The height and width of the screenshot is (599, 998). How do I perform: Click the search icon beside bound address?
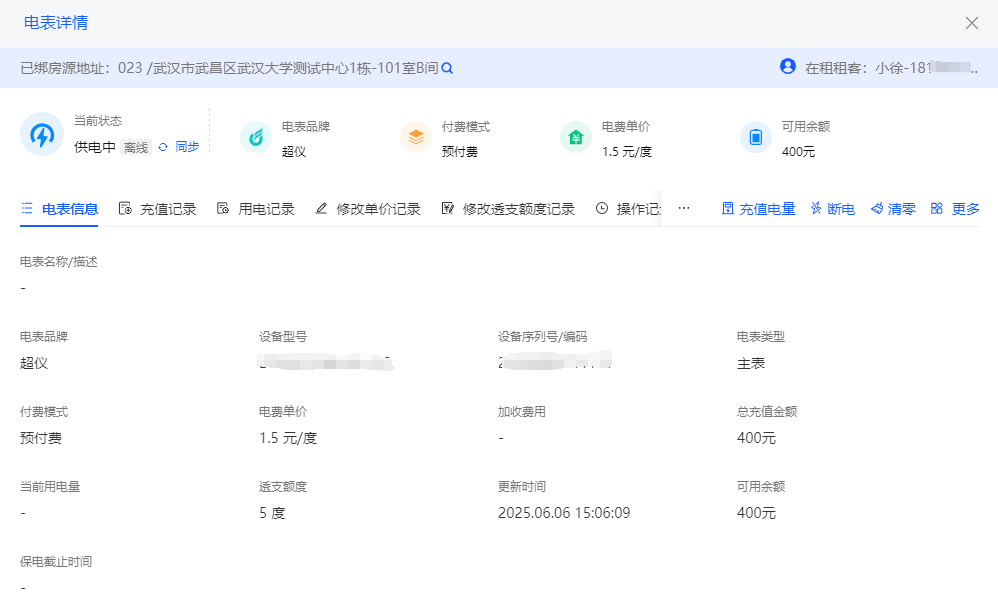[448, 68]
